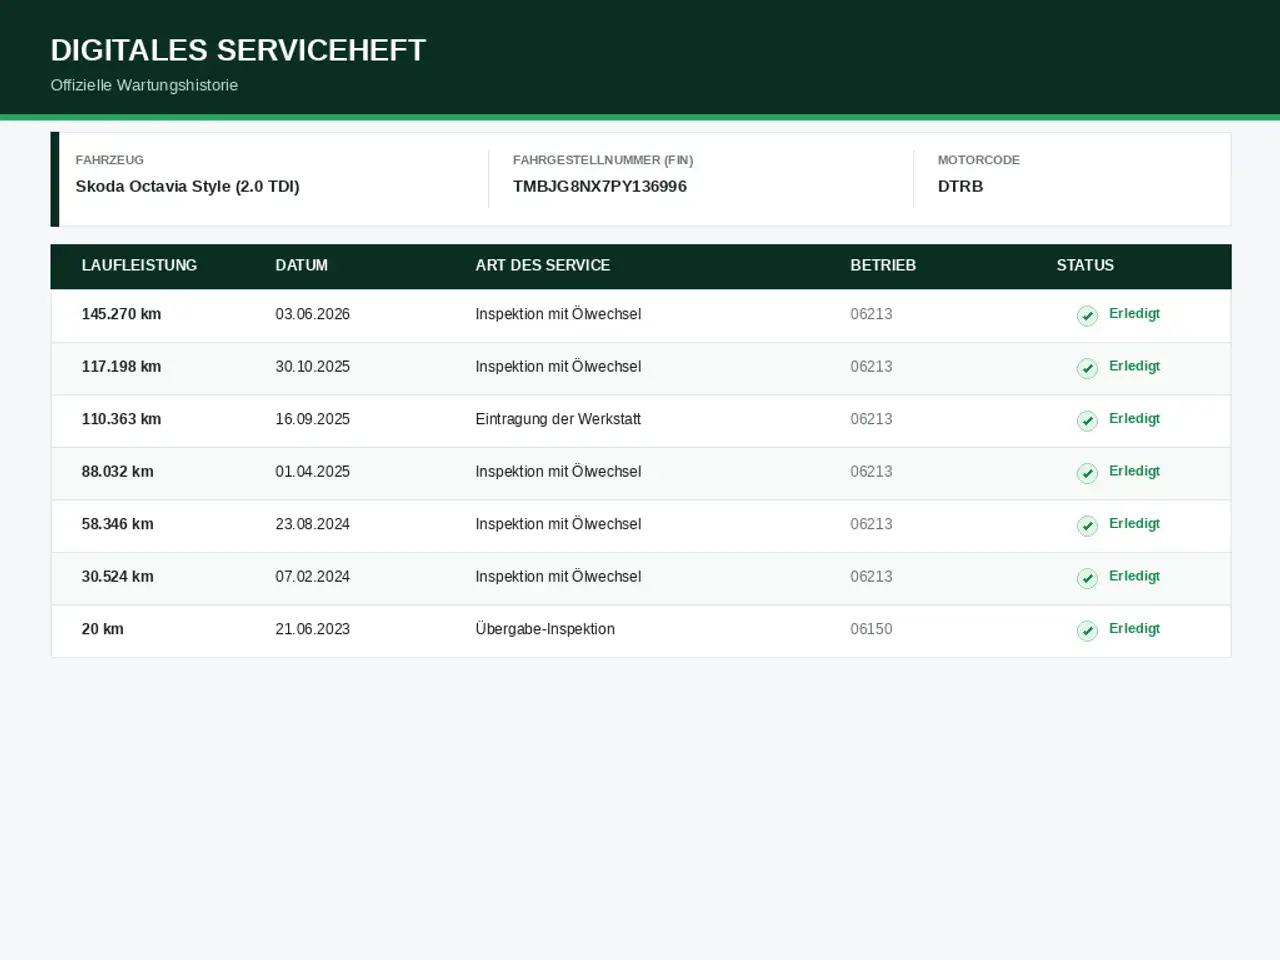Click the Erledigt status label for 145.270 km
Screen dimensions: 1280x960
click(x=1134, y=313)
